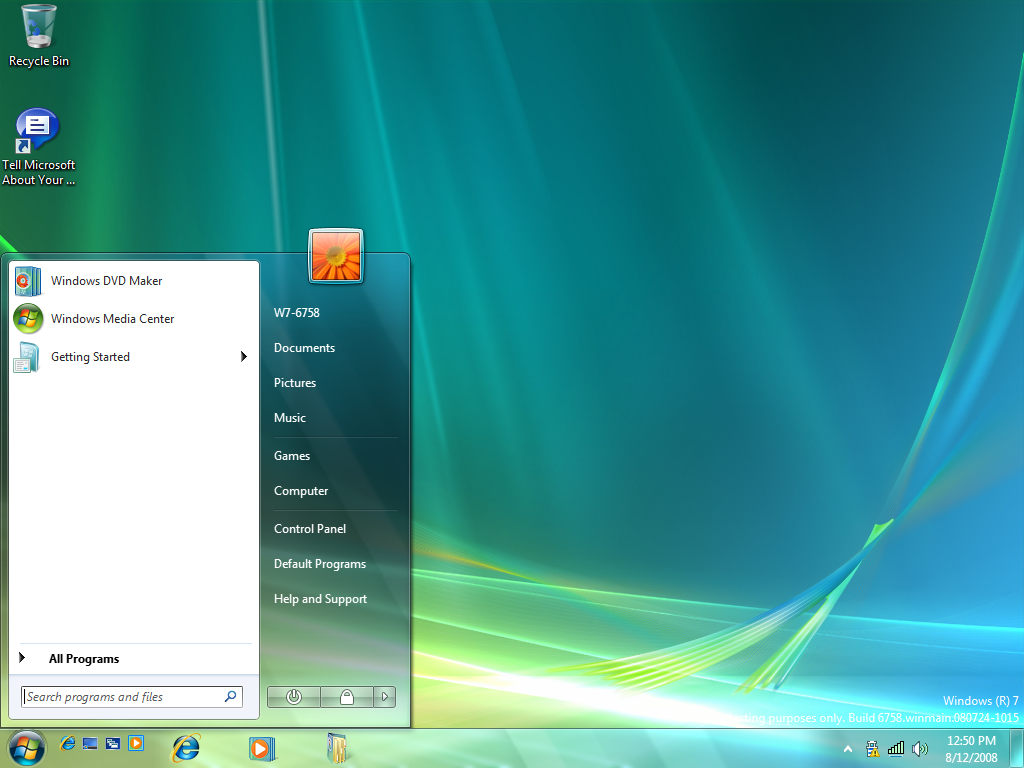Expand All Programs list
The image size is (1024, 768).
(84, 659)
